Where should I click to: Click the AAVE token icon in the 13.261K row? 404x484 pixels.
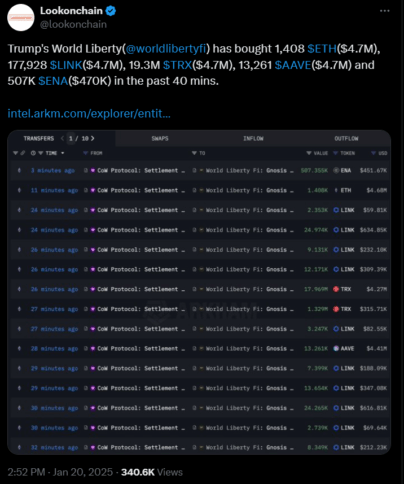coord(336,349)
